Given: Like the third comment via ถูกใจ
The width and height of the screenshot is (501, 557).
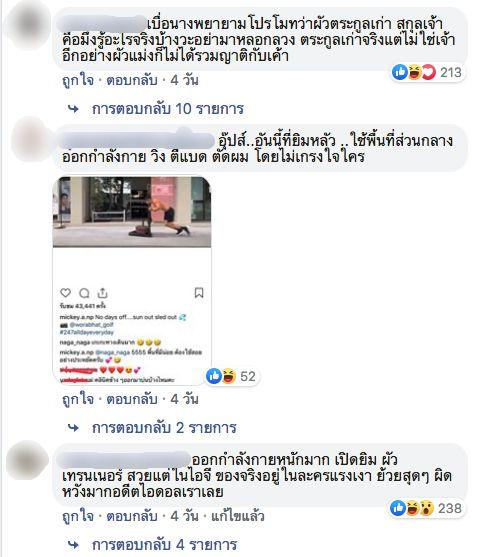Looking at the screenshot, I should [x=78, y=516].
